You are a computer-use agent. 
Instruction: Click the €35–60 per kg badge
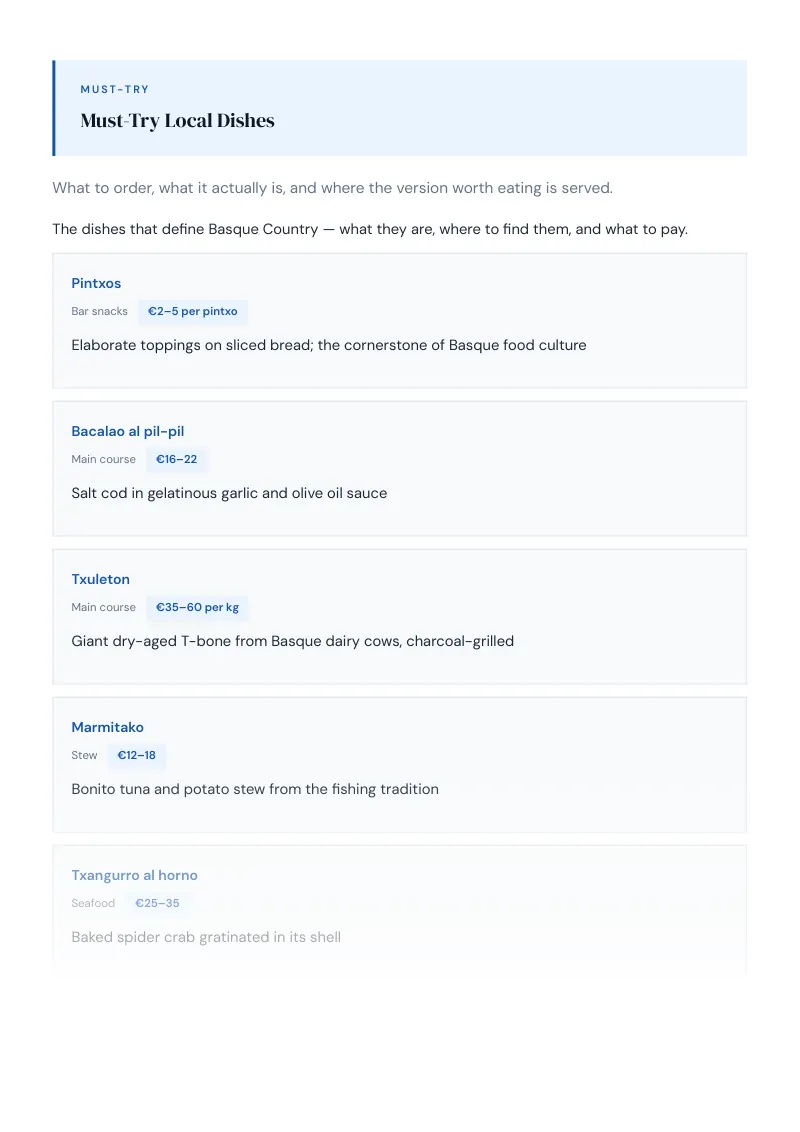(197, 607)
